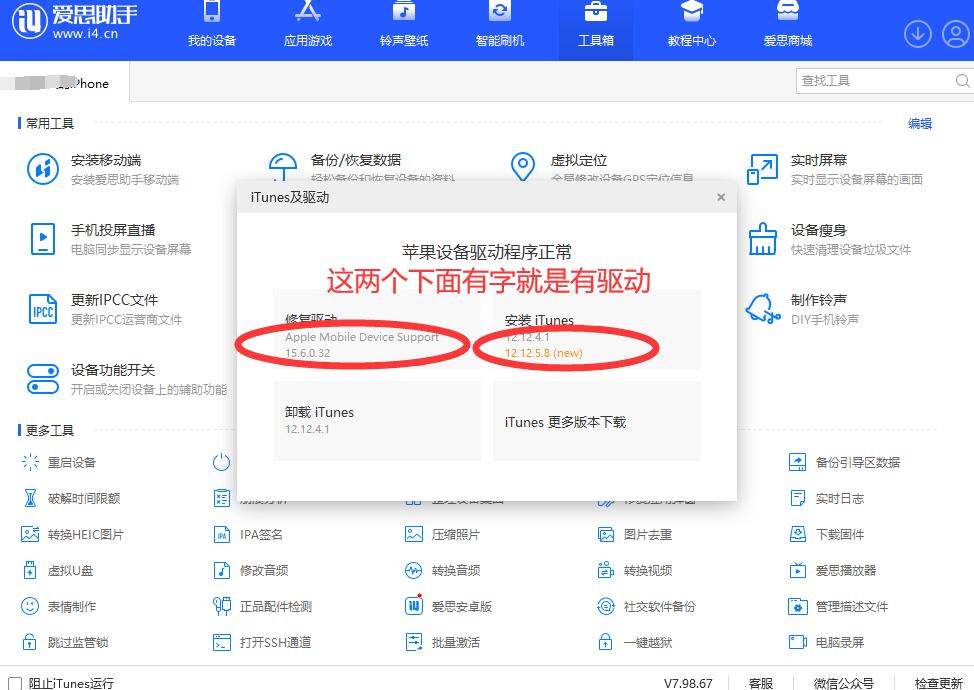Open 爱思商城 tab
The width and height of the screenshot is (974, 690).
788,26
